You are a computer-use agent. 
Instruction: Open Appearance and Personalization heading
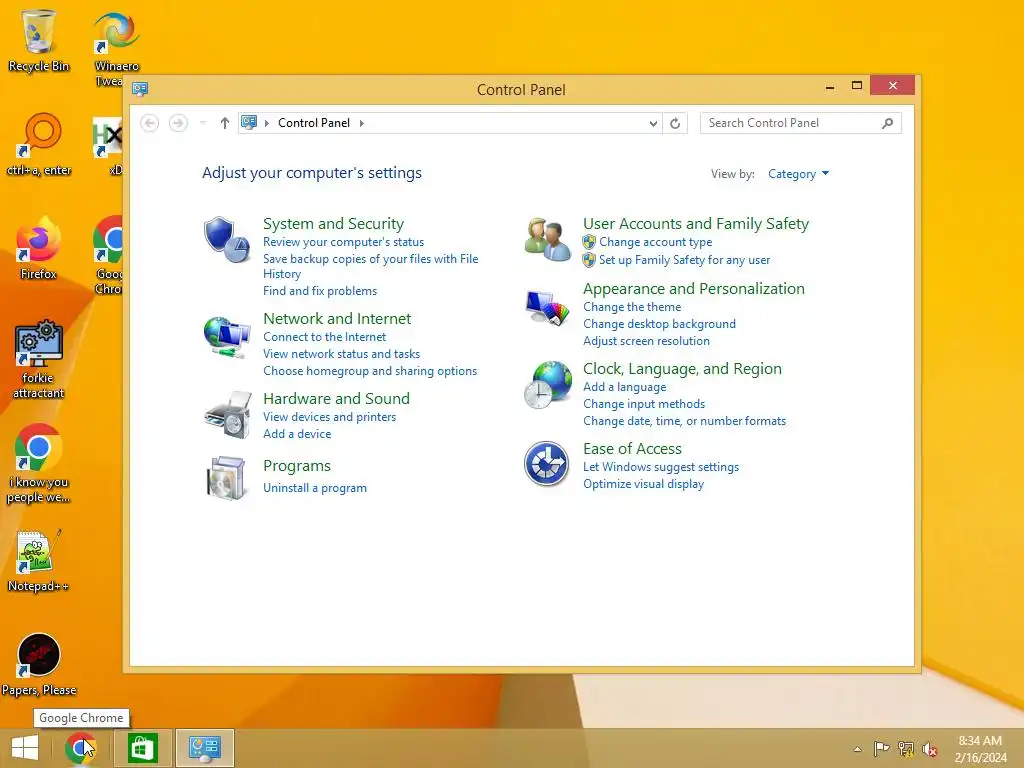(x=694, y=289)
